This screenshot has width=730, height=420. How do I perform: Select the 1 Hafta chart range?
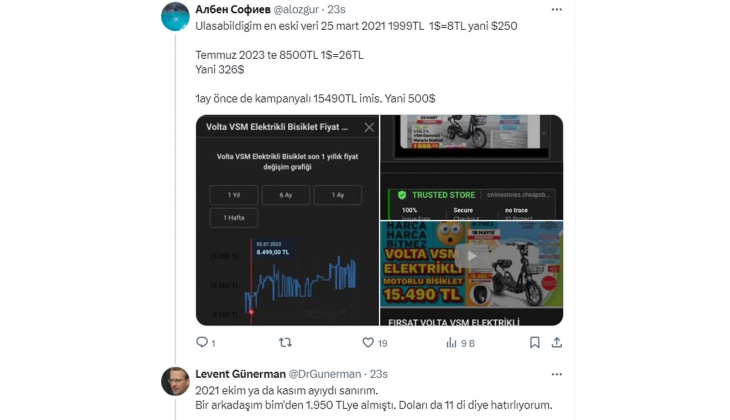pyautogui.click(x=234, y=218)
